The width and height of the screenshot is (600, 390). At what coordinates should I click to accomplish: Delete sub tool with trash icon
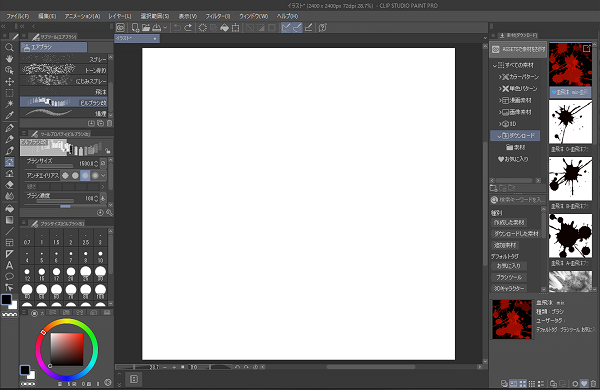(x=109, y=123)
